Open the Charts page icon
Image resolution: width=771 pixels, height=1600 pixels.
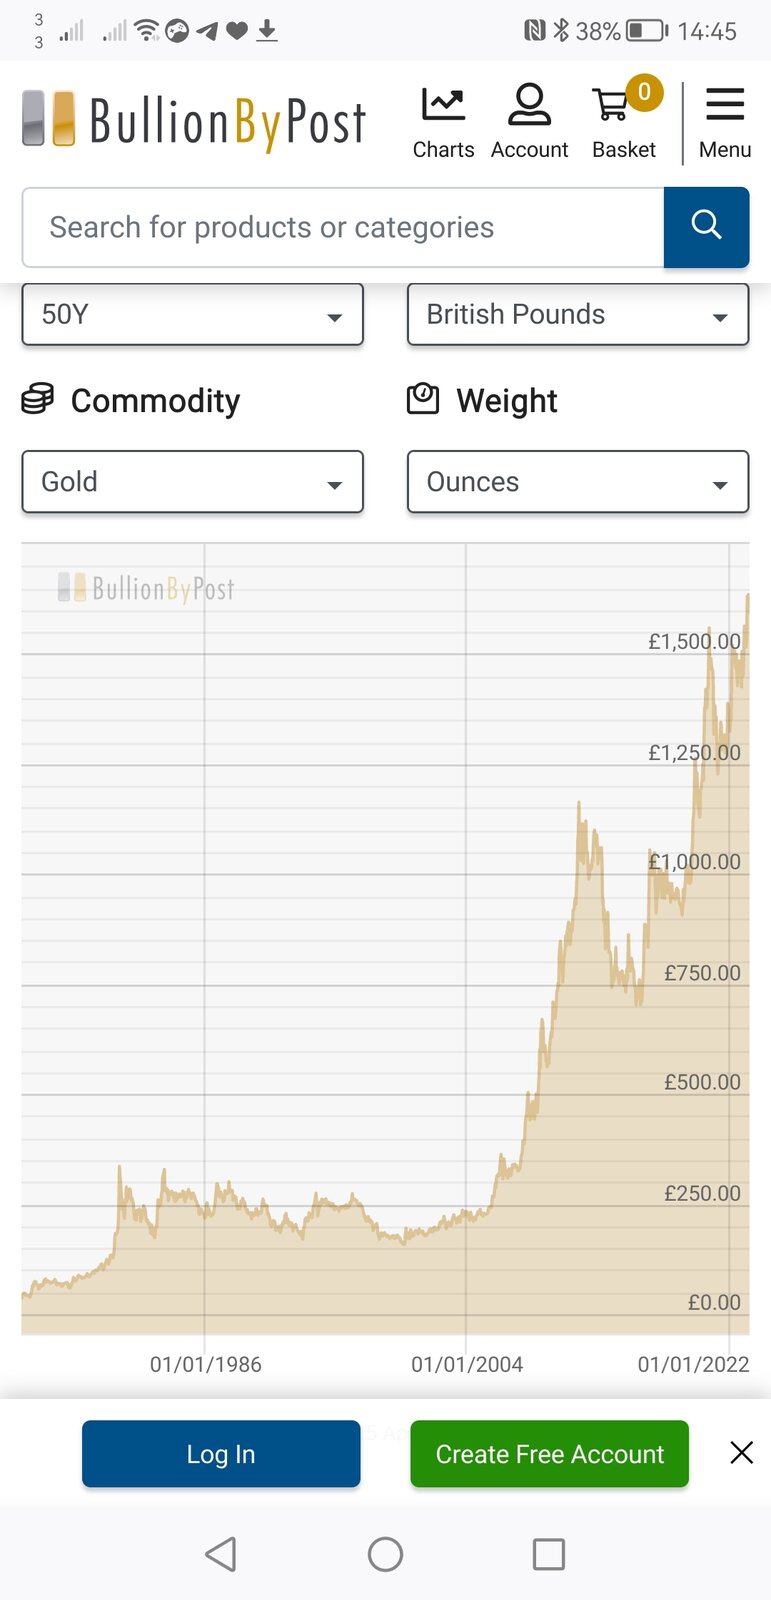tap(443, 123)
